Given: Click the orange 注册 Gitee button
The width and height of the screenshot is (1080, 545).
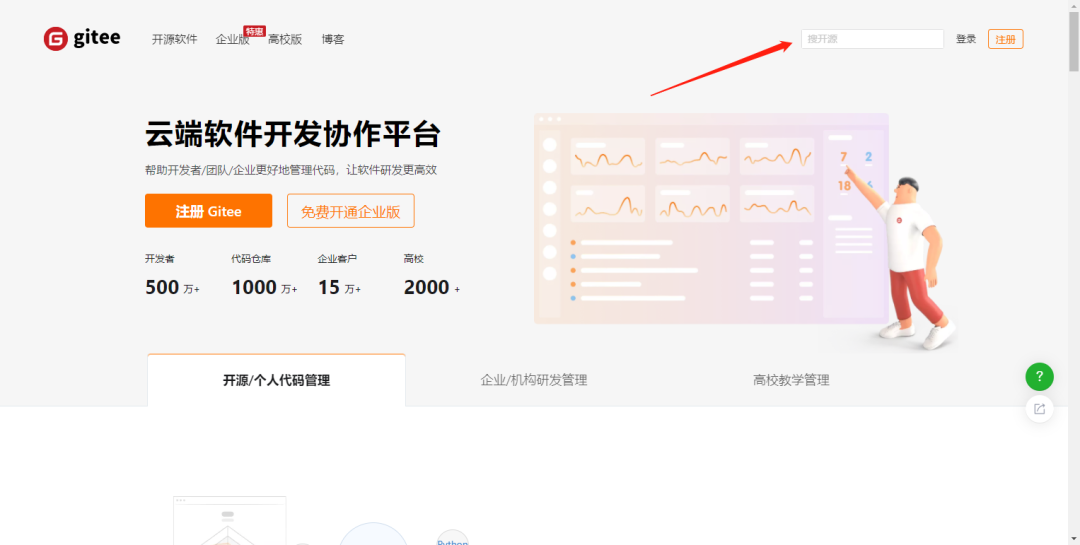Looking at the screenshot, I should [208, 211].
